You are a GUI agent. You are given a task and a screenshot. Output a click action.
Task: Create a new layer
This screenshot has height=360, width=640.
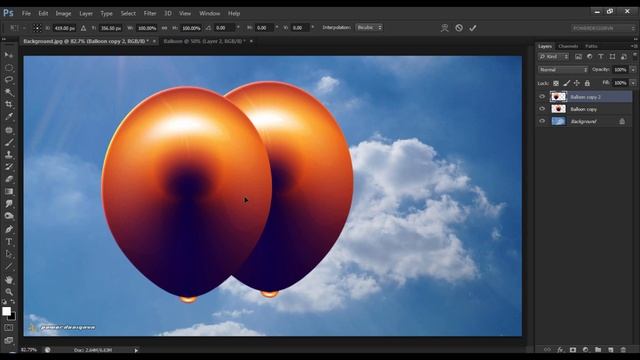click(611, 350)
